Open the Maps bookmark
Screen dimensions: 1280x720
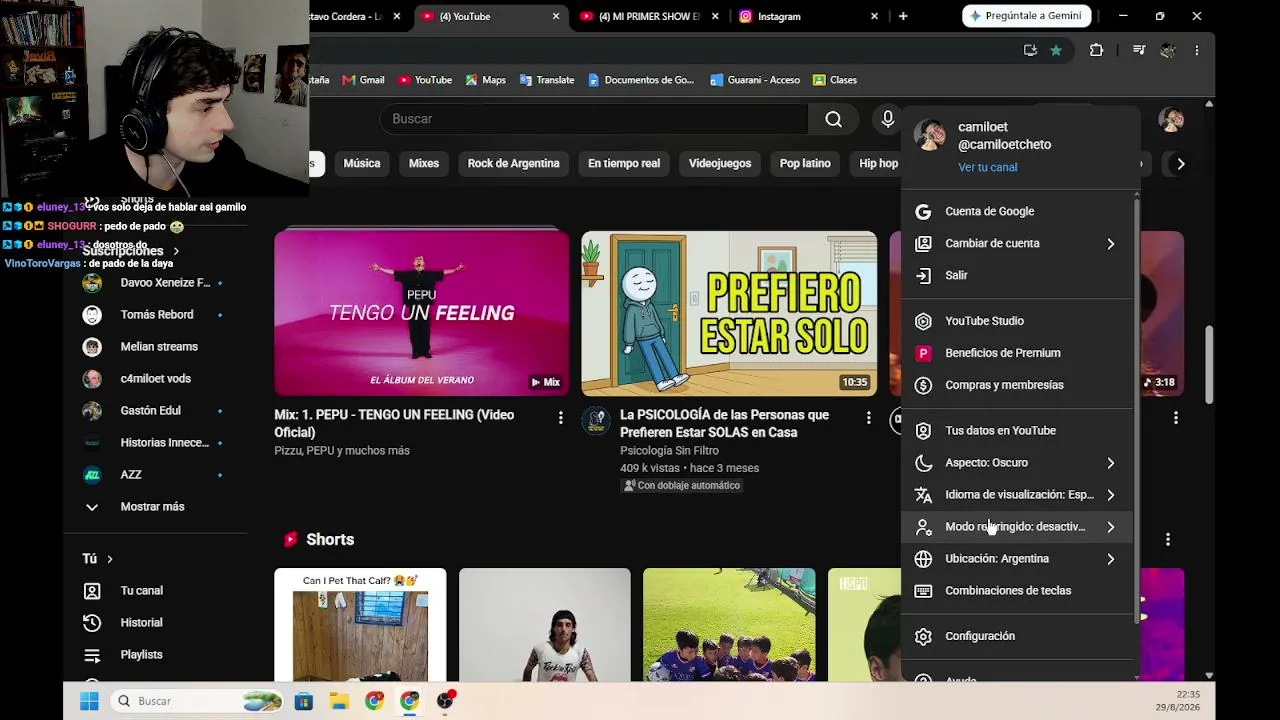[x=485, y=80]
